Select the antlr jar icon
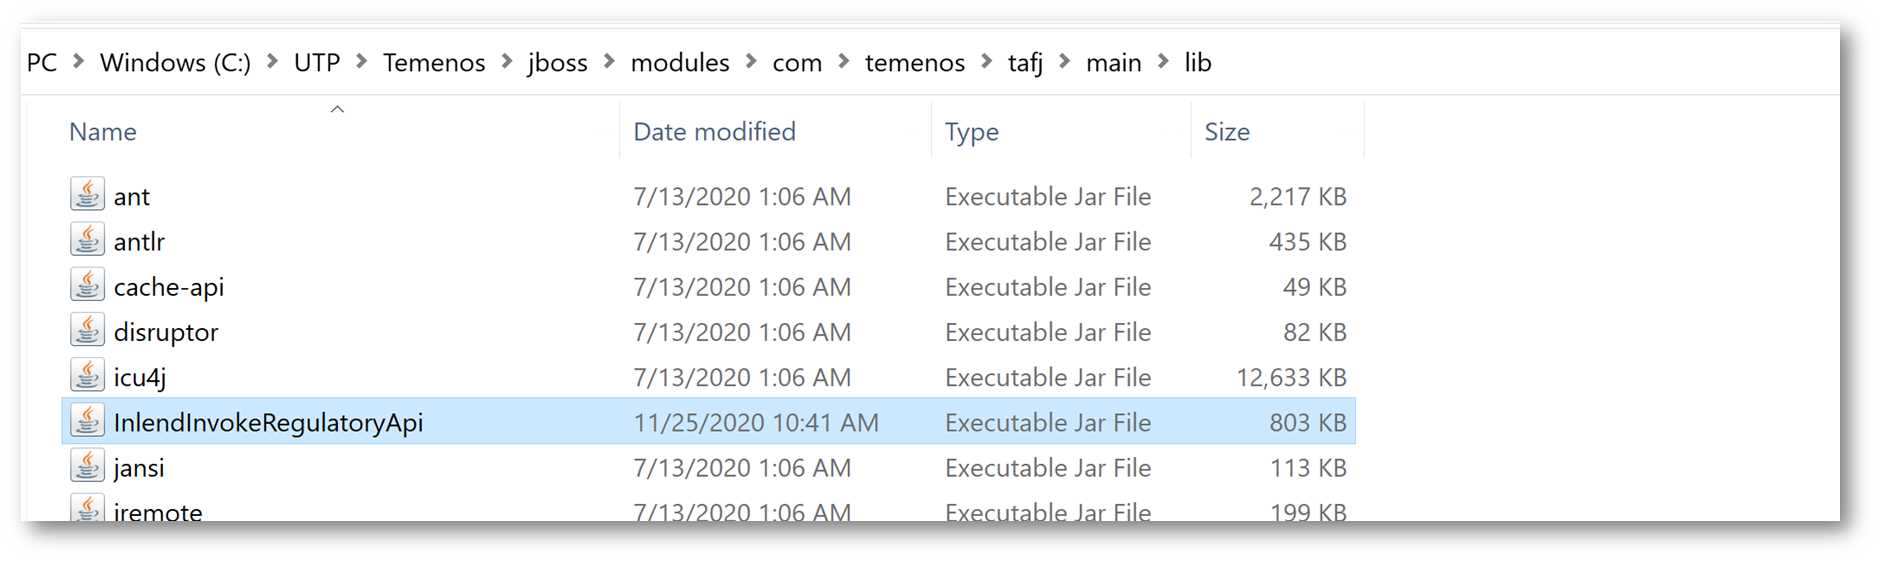This screenshot has height=563, width=1882. [x=87, y=240]
